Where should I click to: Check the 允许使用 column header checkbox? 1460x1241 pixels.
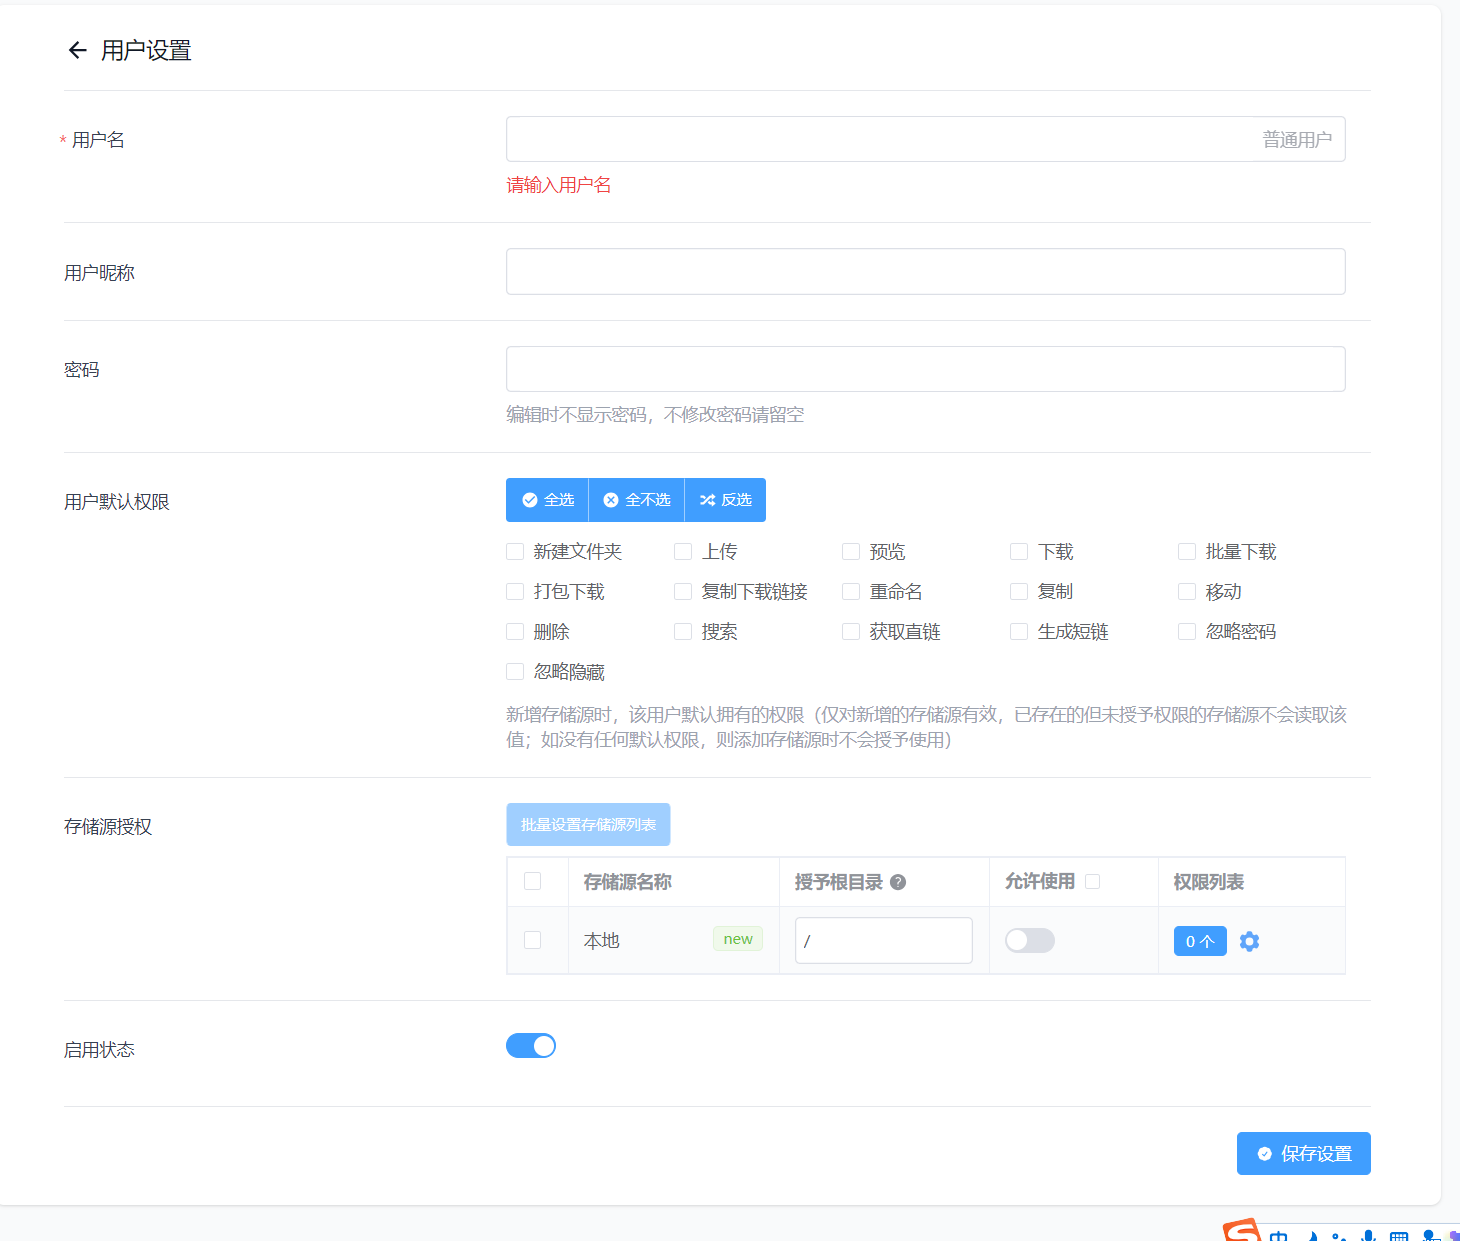1093,882
